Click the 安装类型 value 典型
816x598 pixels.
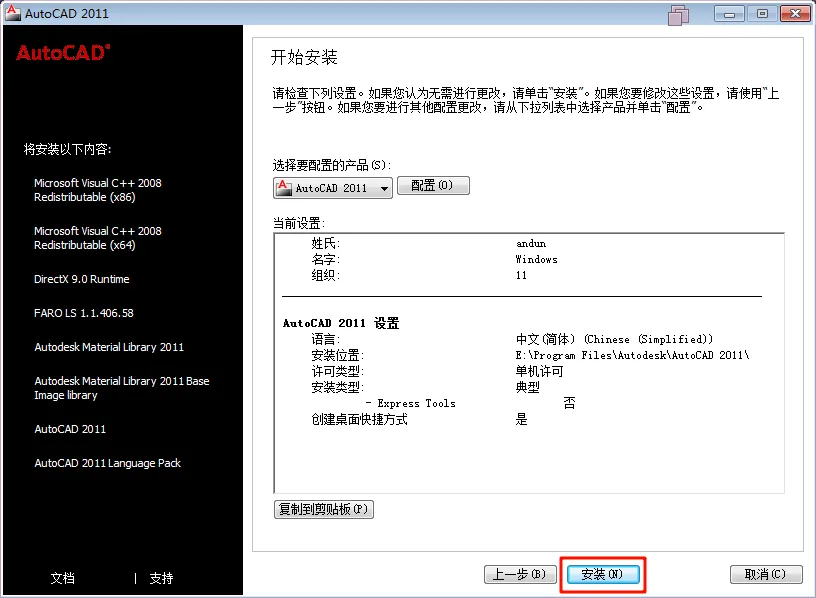point(527,387)
